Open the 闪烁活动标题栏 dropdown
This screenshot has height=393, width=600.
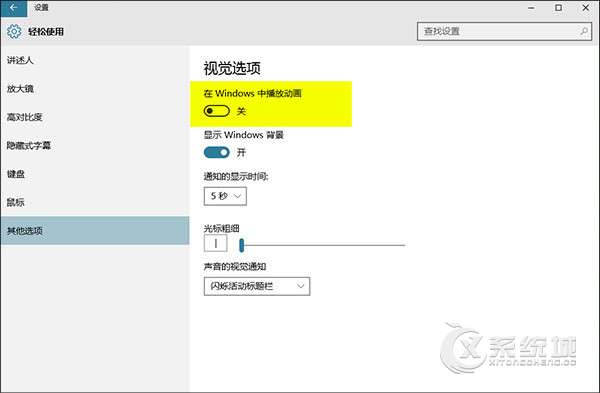pos(257,286)
